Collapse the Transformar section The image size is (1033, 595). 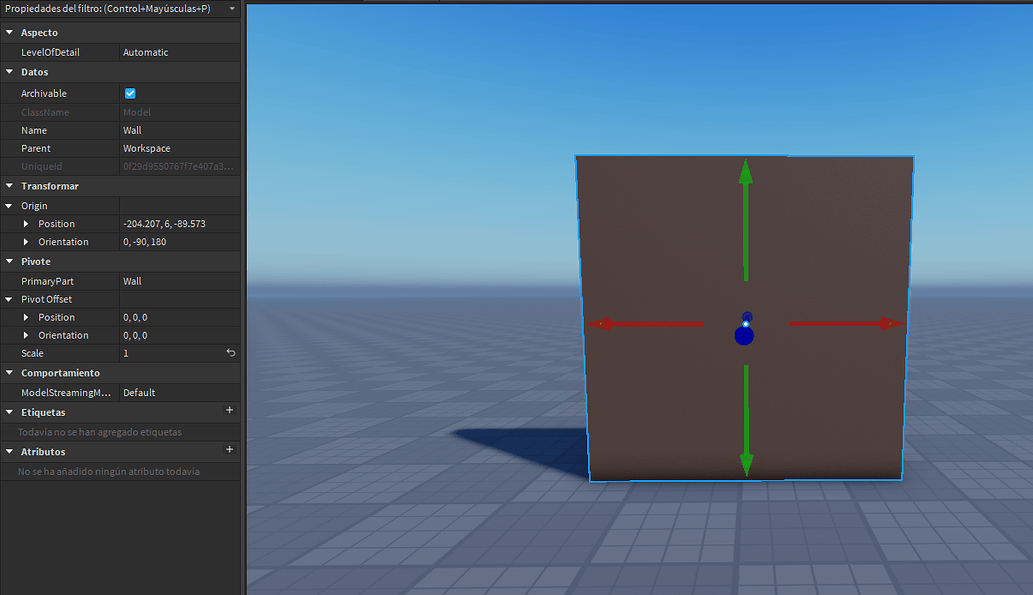[10, 185]
